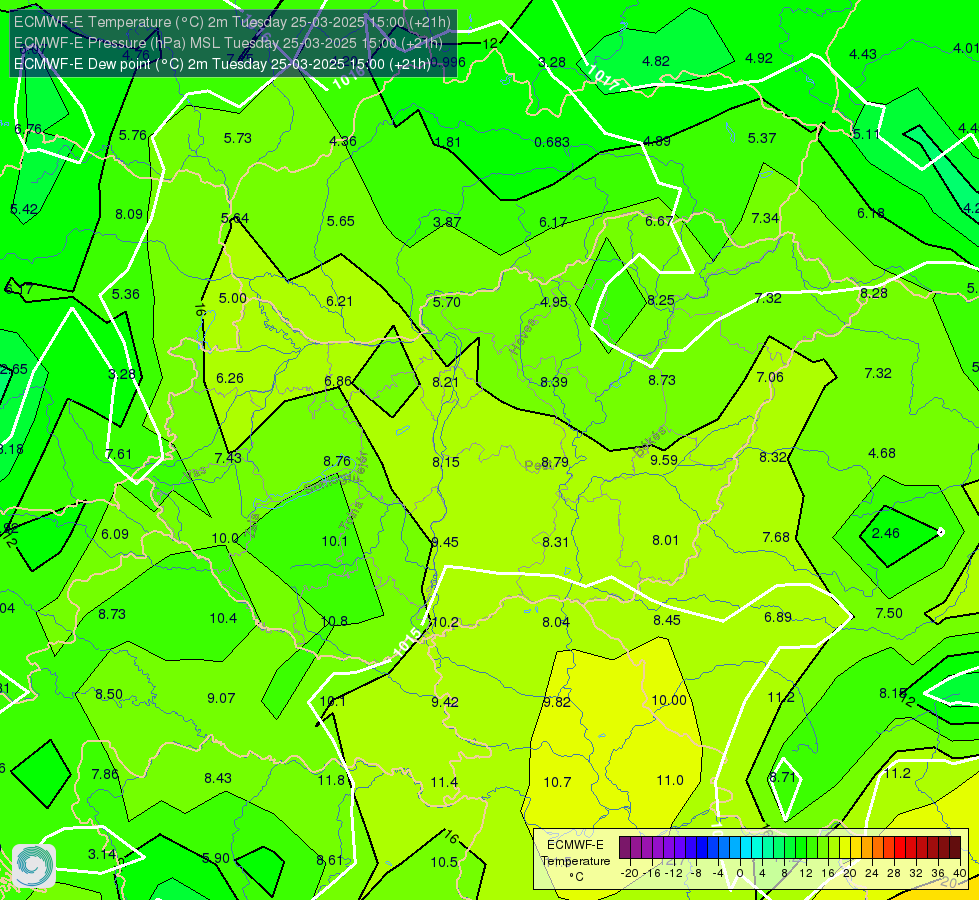Click the 1015 pressure contour label
Image resolution: width=979 pixels, height=900 pixels.
(x=407, y=641)
